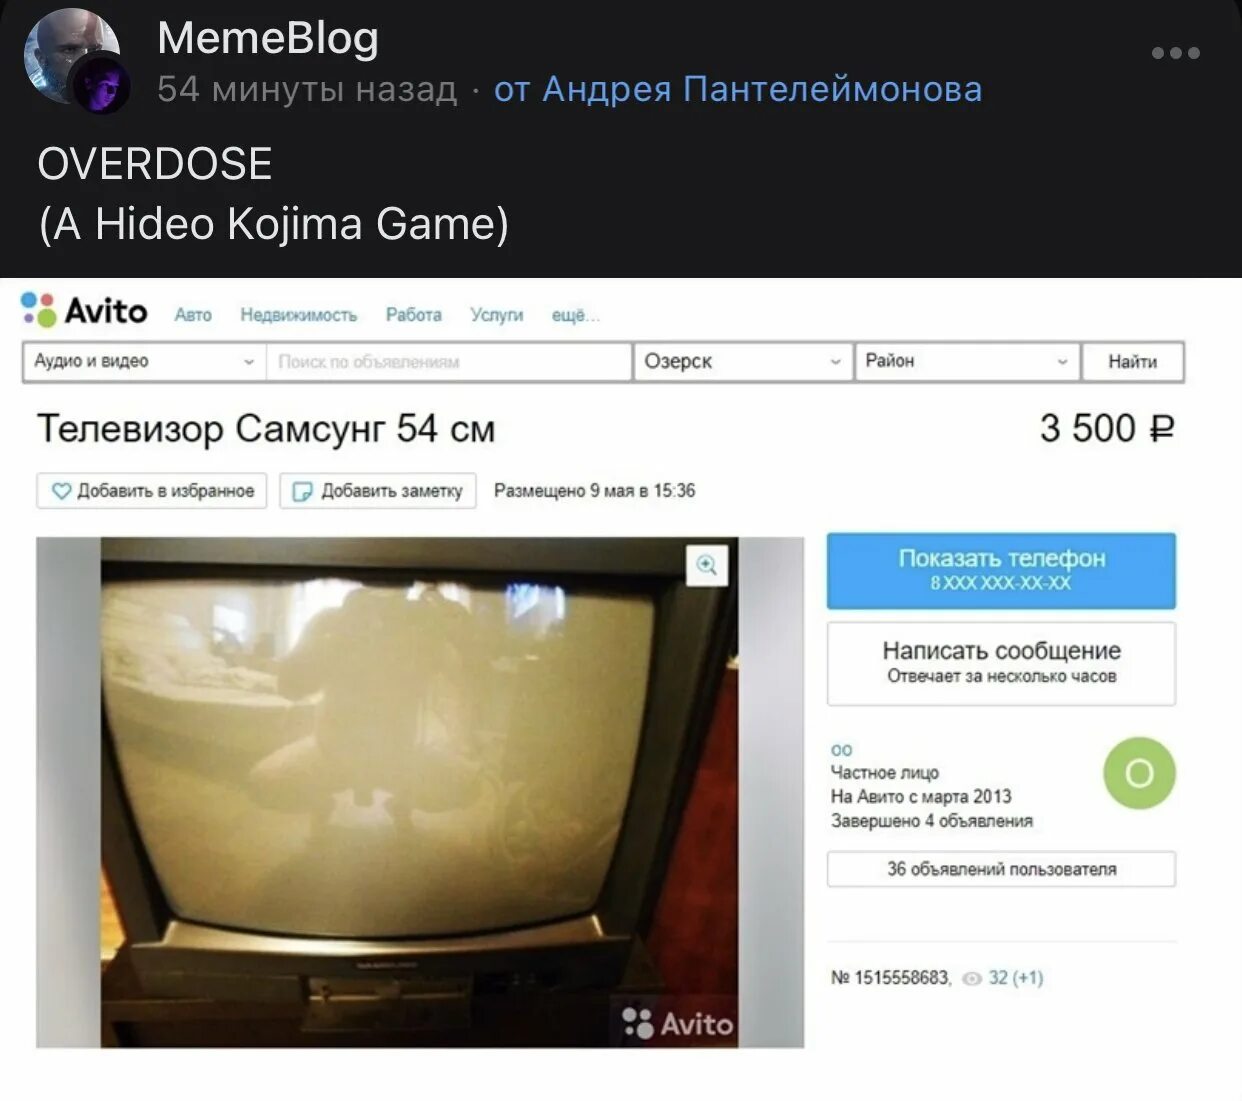1242x1101 pixels.
Task: Click the eye views counter icon
Action: [971, 979]
